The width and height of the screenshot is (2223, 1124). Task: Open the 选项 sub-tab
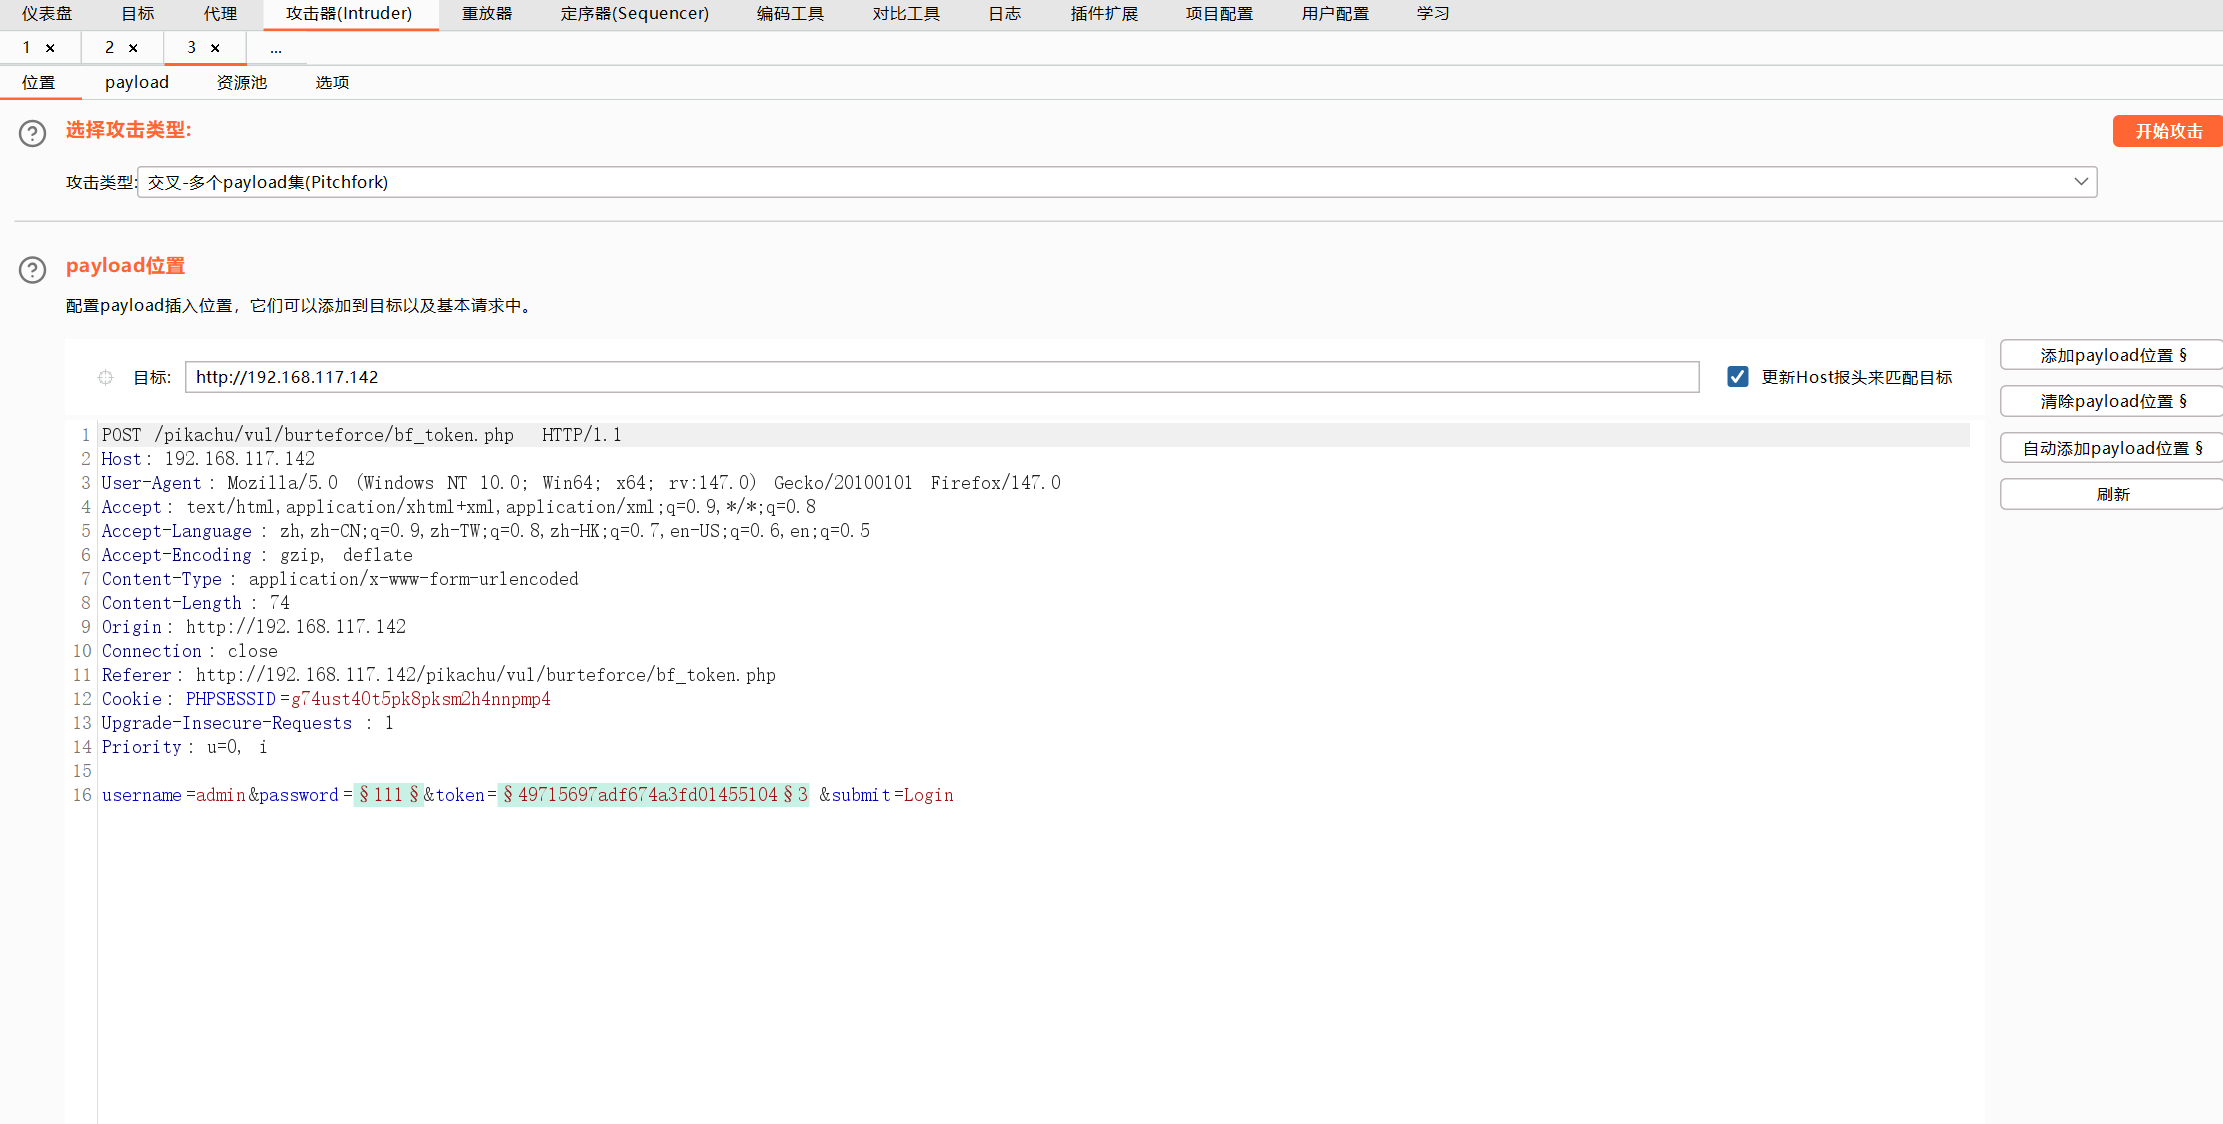pos(332,82)
